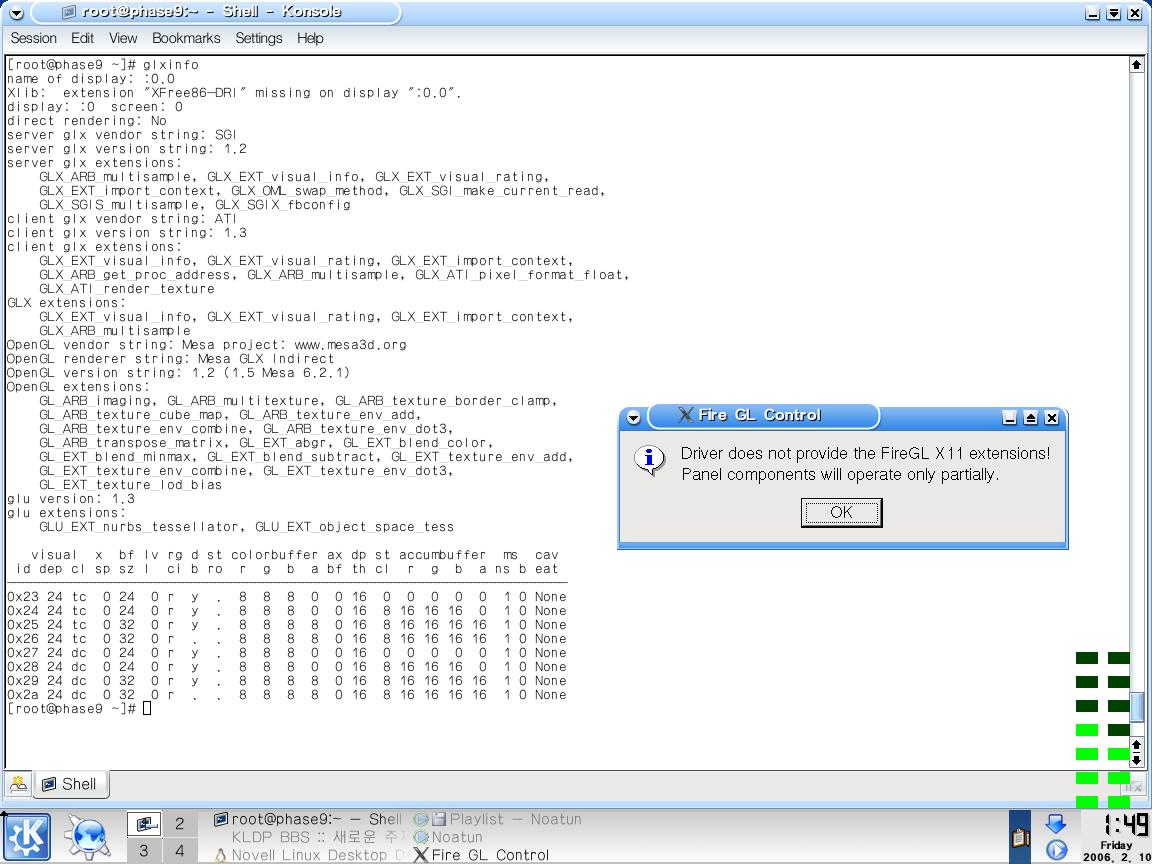
Task: Click the X icon in Fire GL title
Action: click(x=685, y=416)
